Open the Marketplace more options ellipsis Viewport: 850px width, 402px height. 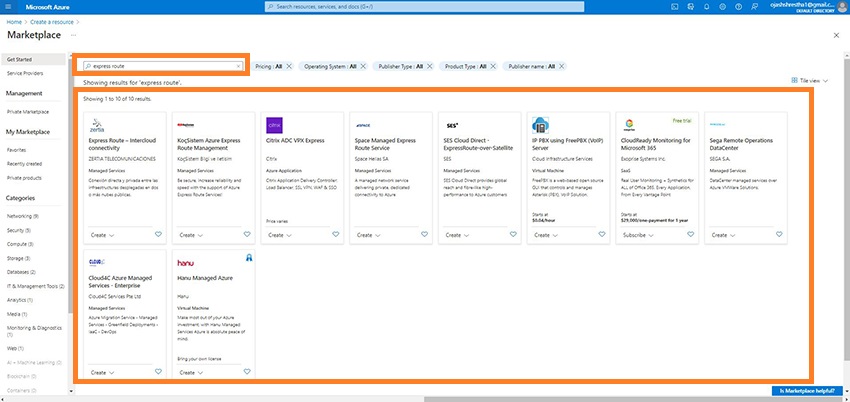click(73, 35)
